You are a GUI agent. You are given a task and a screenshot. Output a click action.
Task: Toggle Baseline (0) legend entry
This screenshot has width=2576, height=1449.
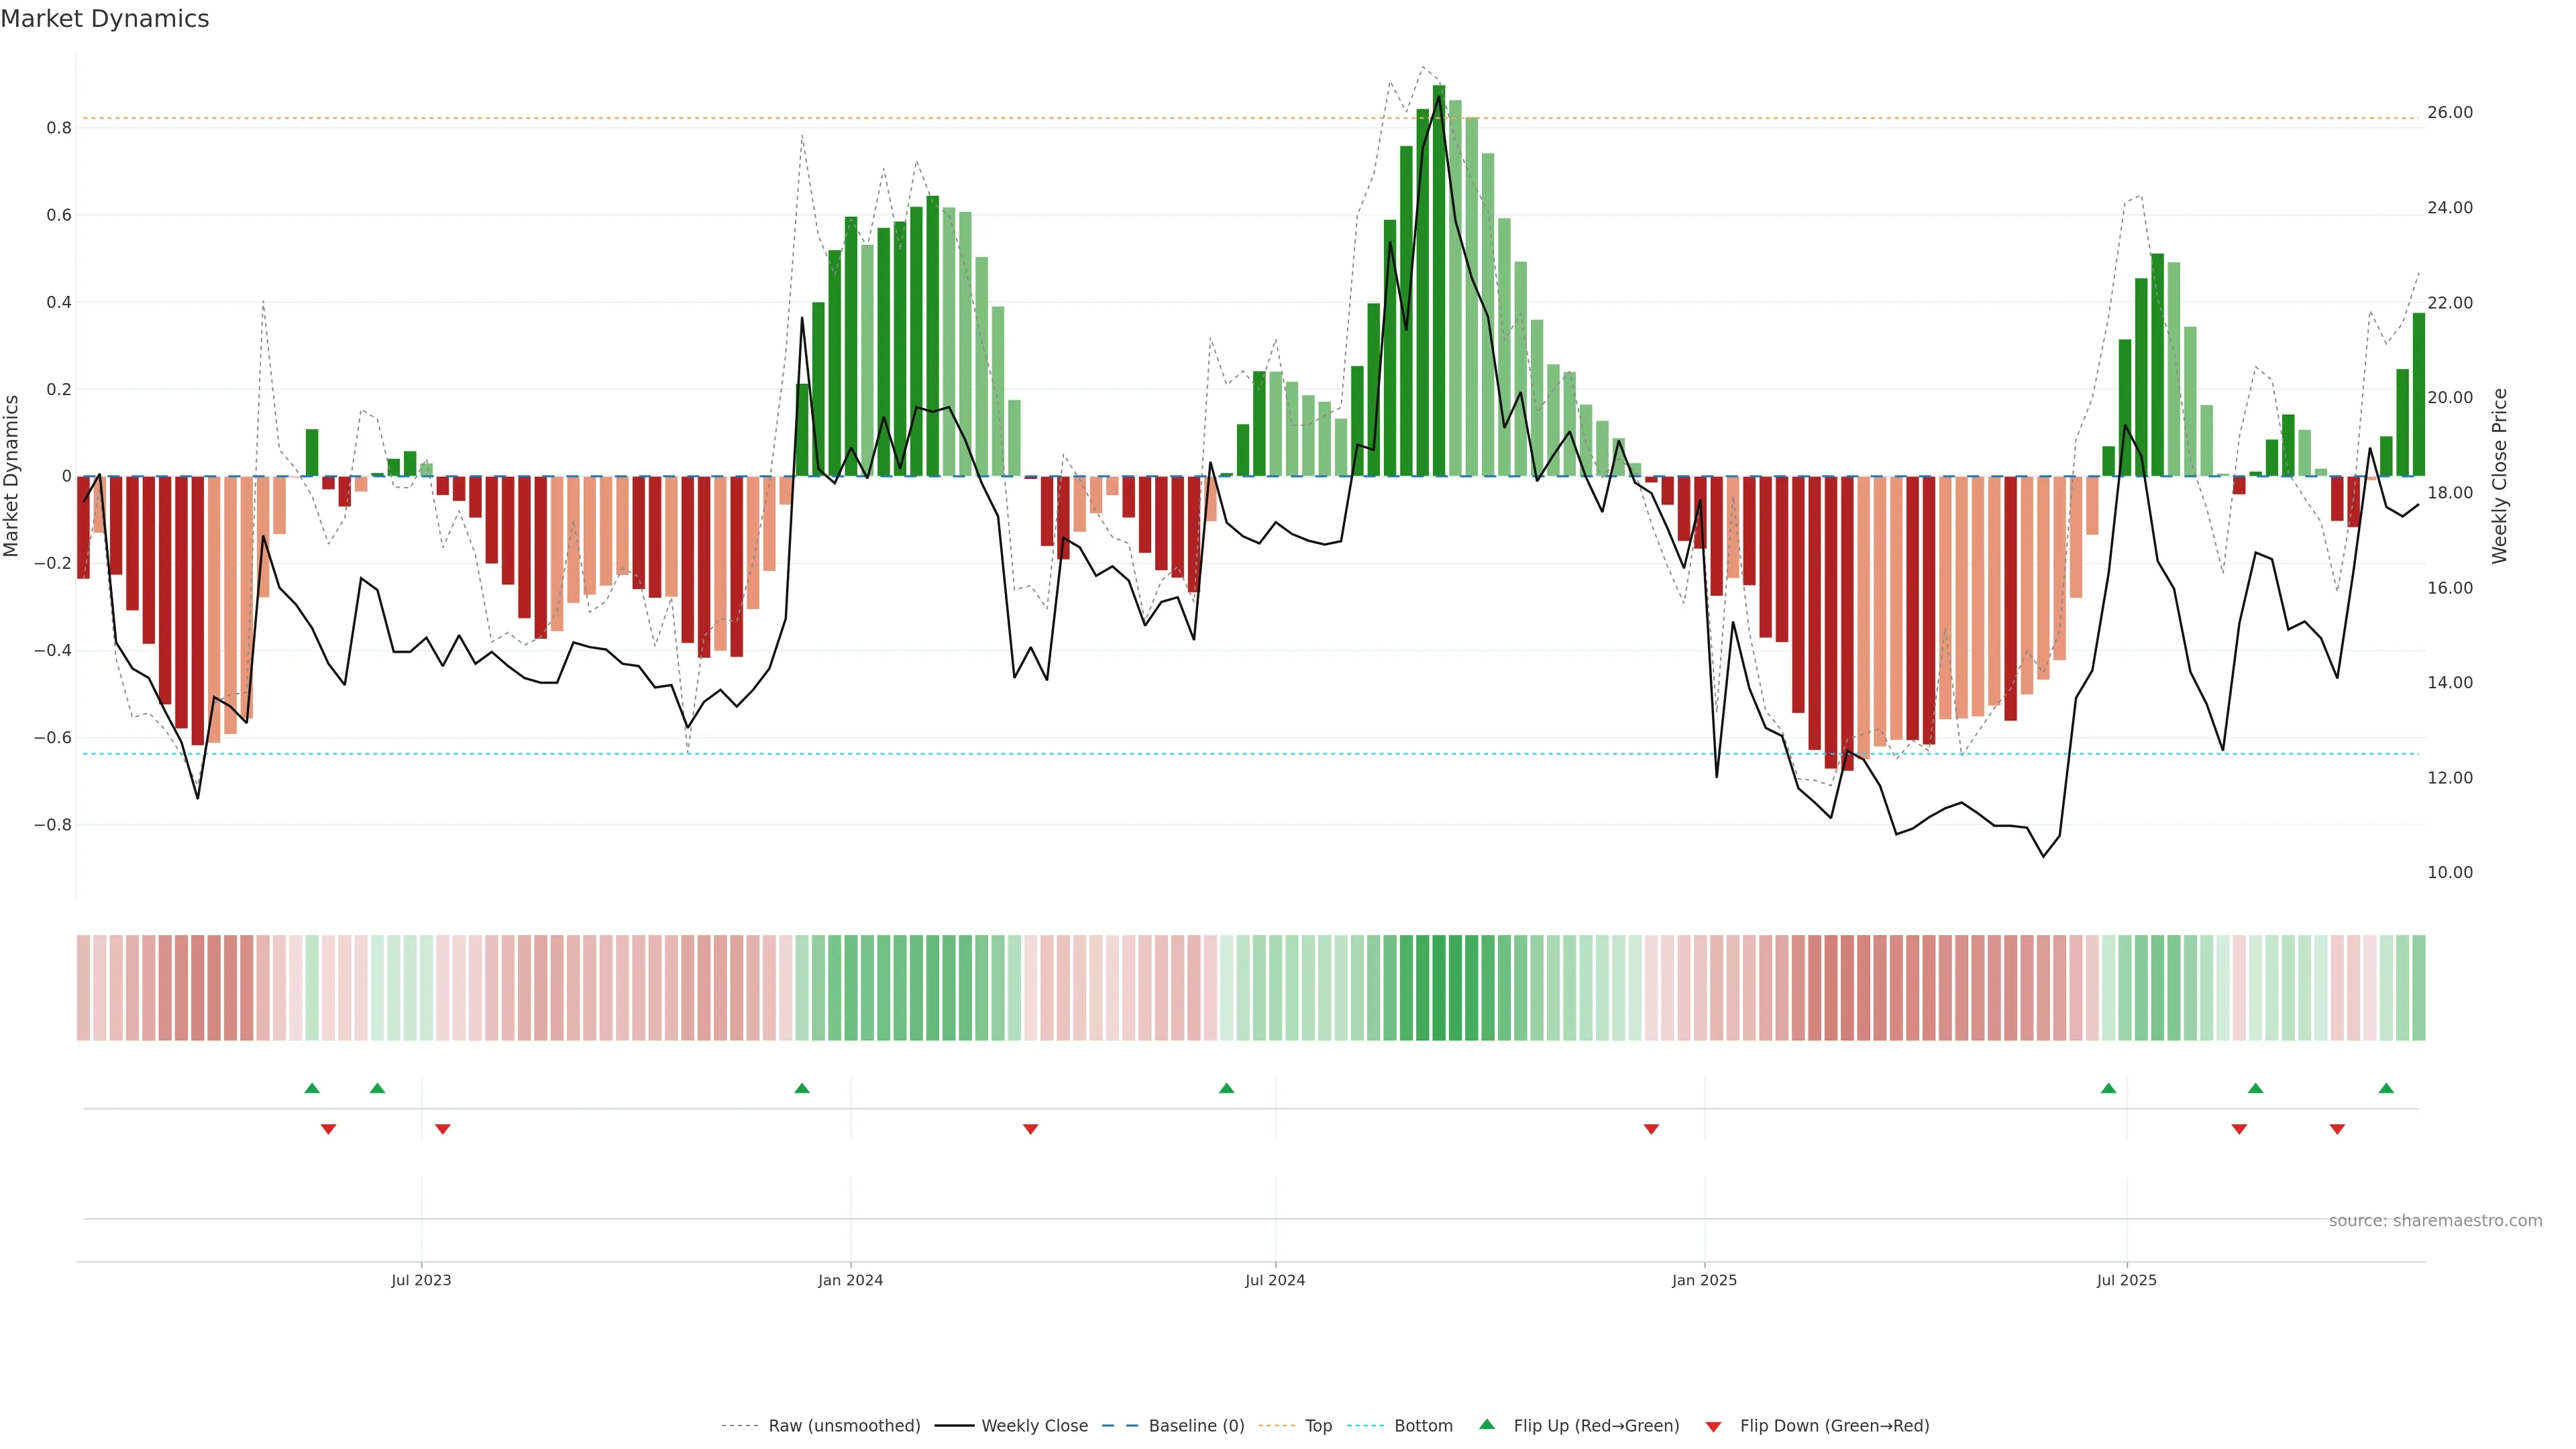[x=1196, y=1426]
